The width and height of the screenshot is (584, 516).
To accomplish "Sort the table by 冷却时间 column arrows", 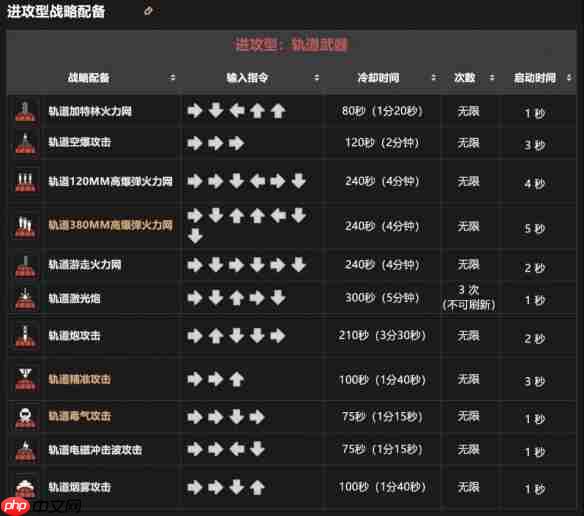I will point(434,77).
